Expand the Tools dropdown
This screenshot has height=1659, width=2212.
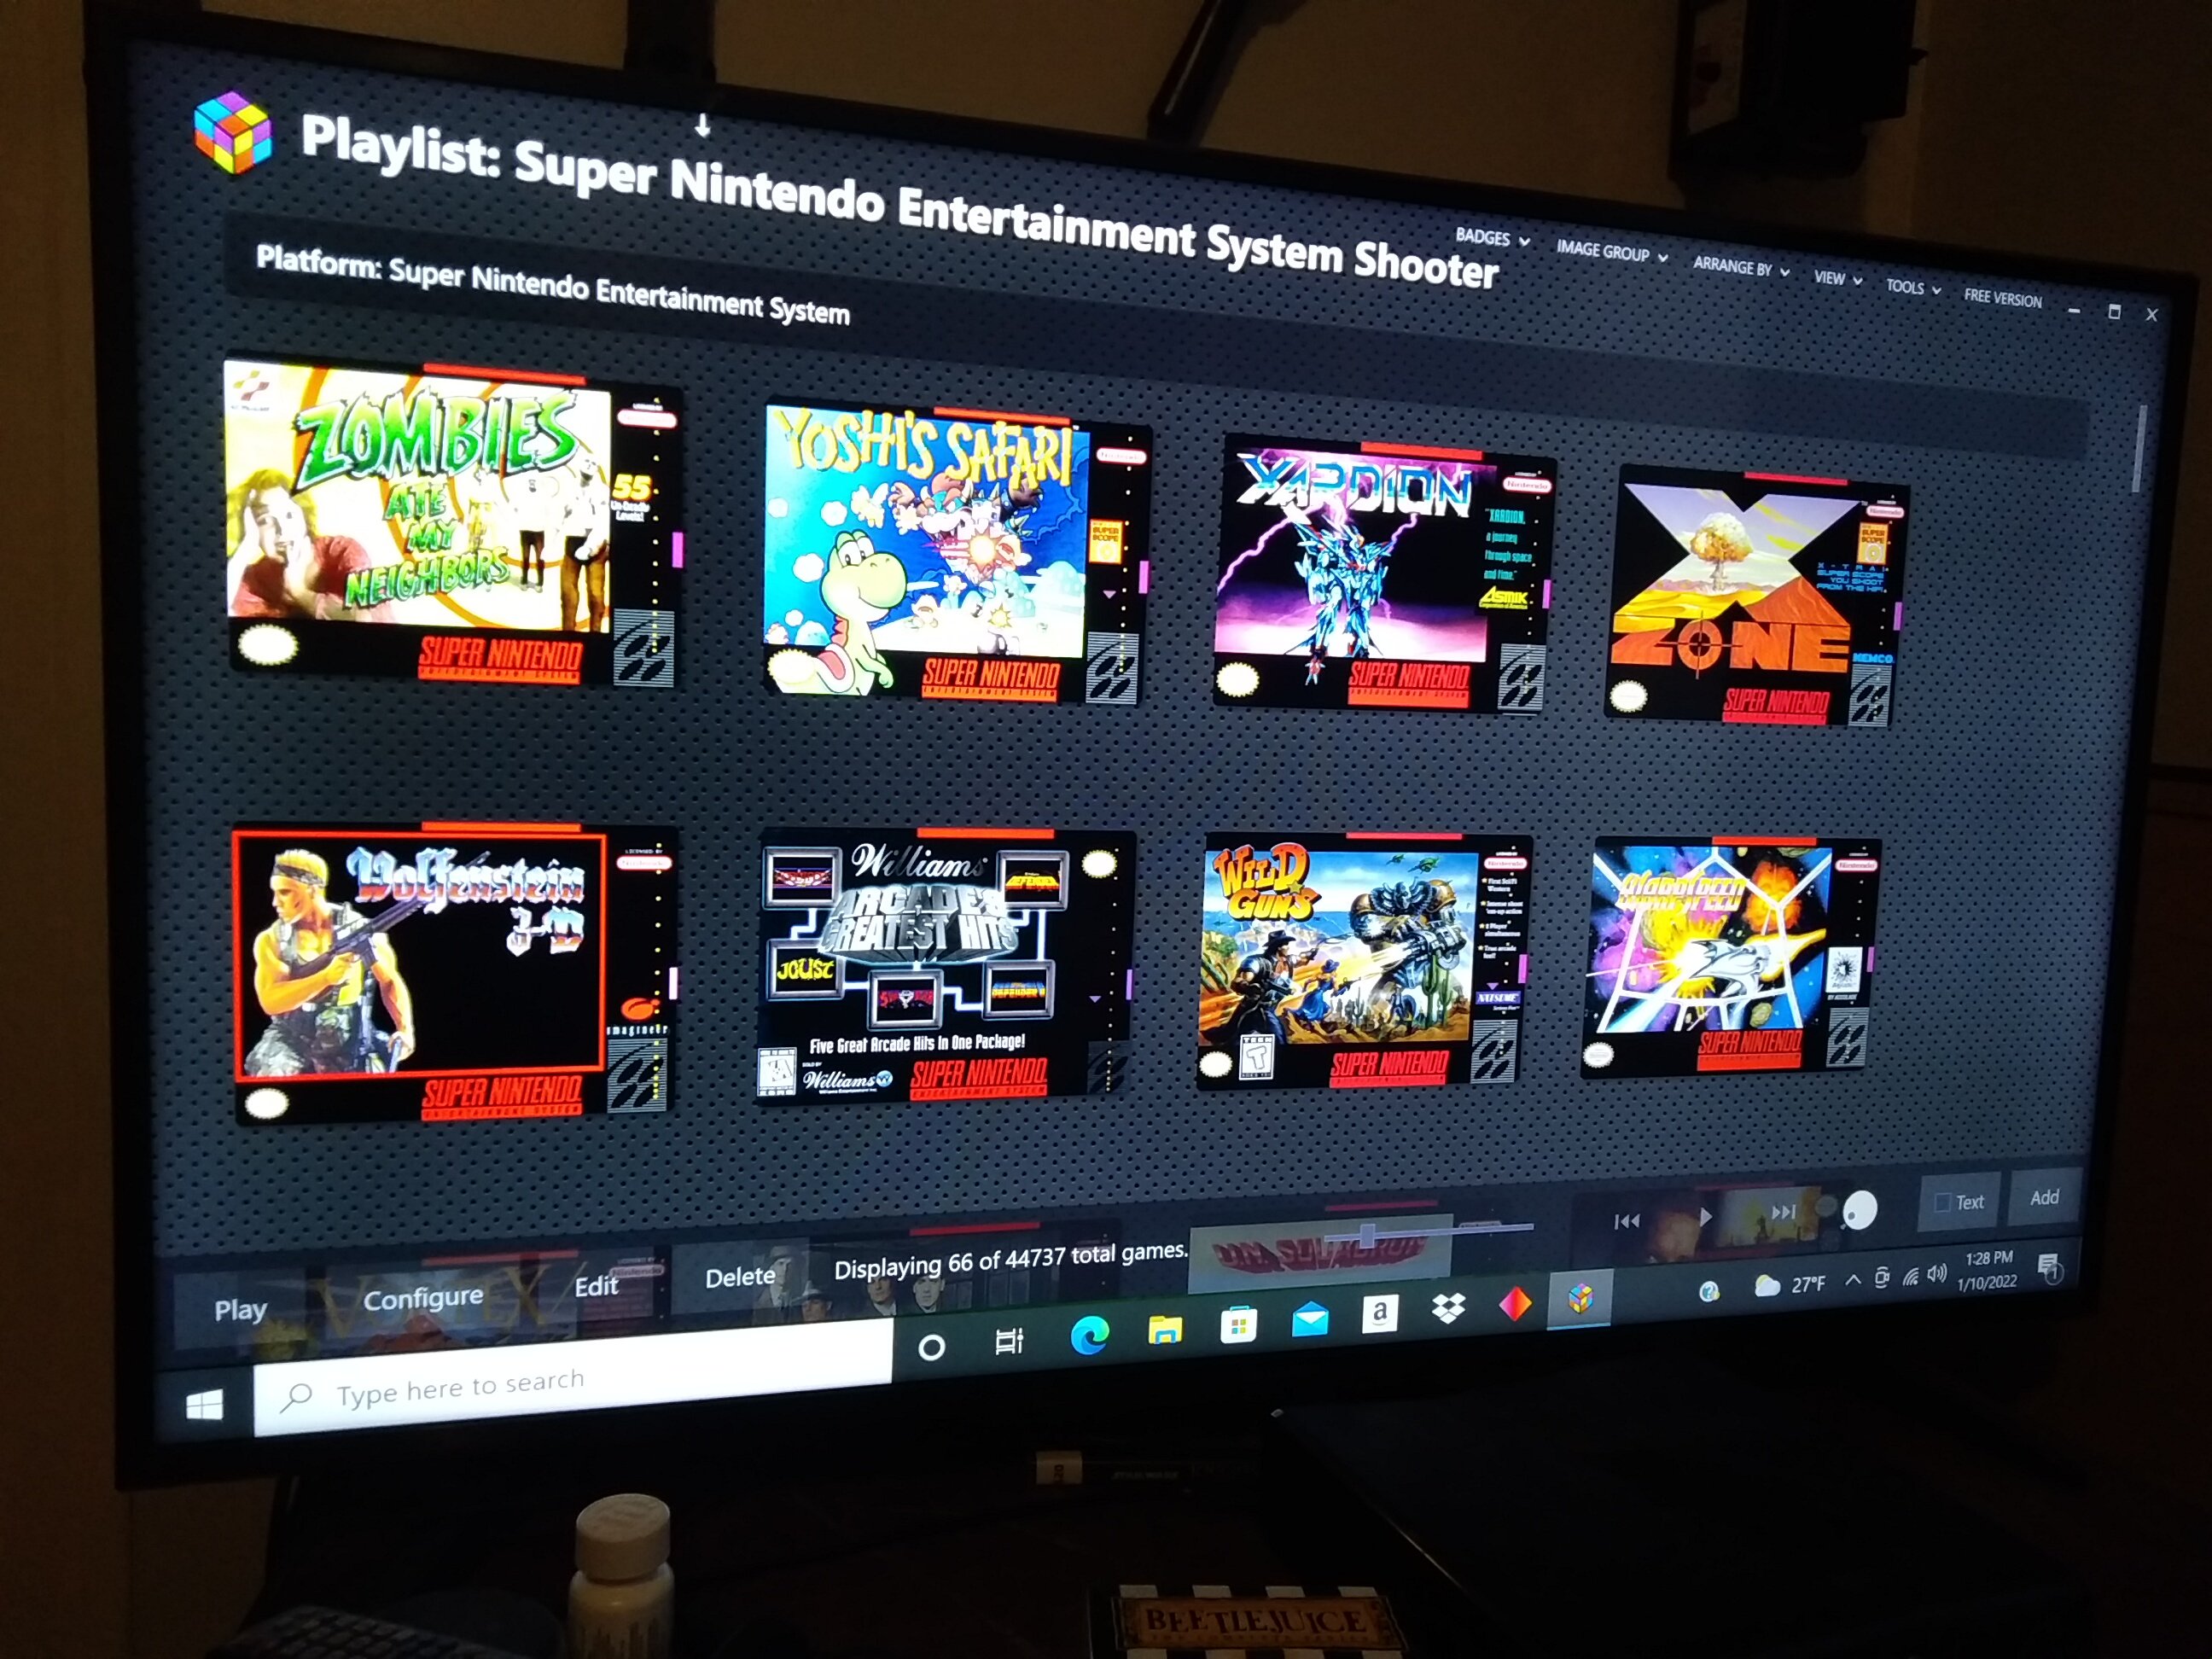1913,288
